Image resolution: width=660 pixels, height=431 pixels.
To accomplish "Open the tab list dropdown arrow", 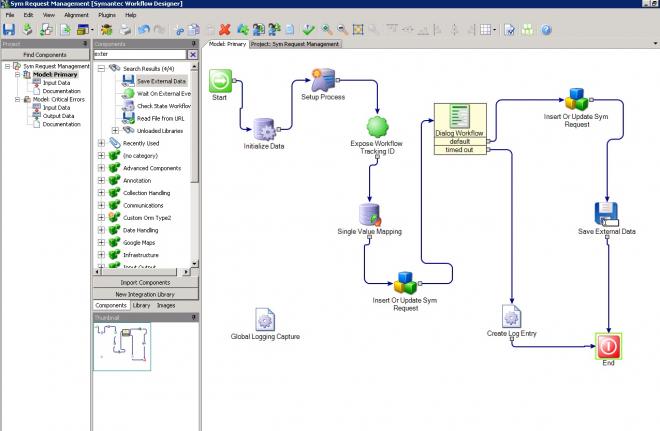I will [655, 43].
